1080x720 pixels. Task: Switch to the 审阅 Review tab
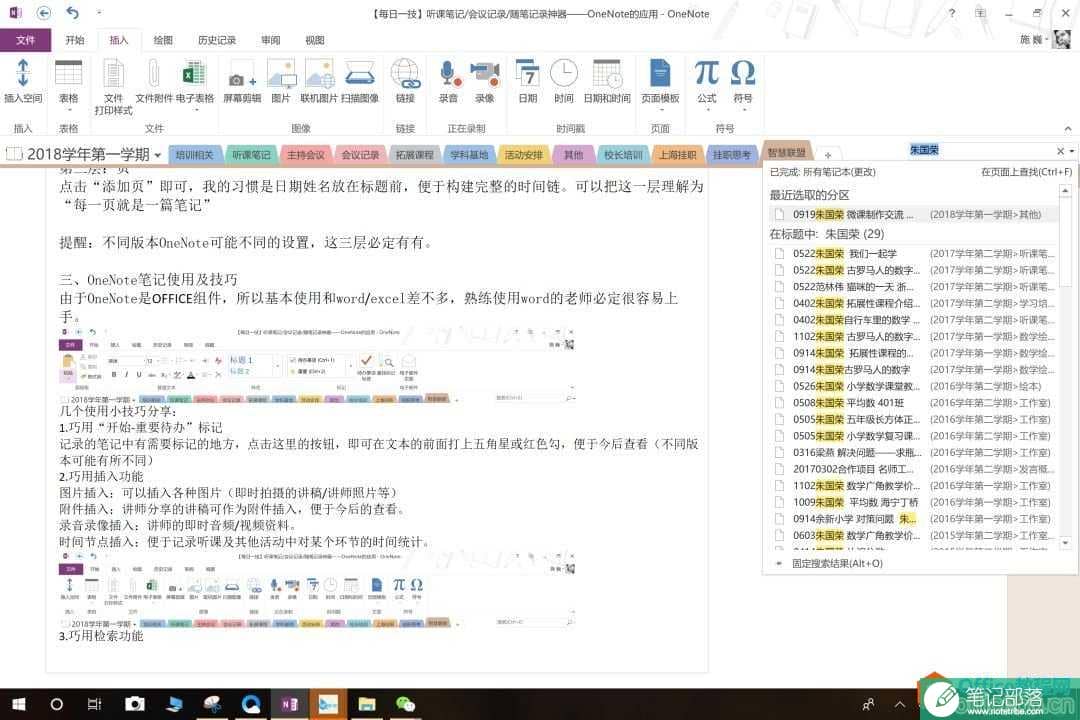tap(270, 40)
